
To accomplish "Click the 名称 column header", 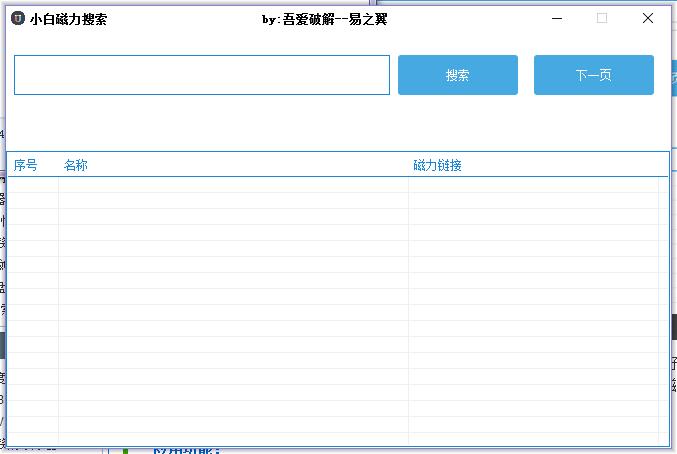I will (76, 165).
